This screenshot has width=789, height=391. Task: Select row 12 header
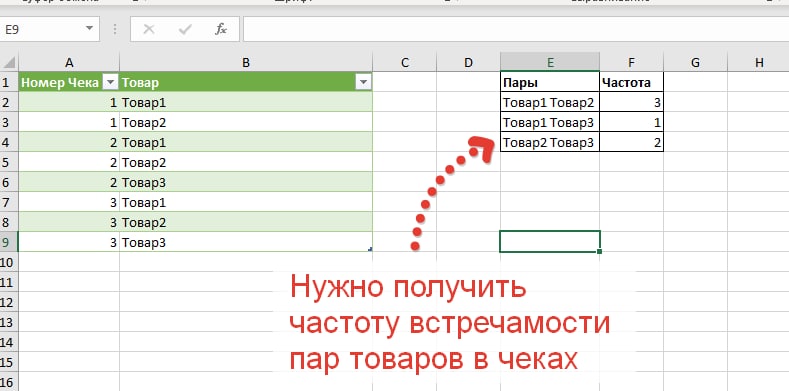(x=9, y=302)
